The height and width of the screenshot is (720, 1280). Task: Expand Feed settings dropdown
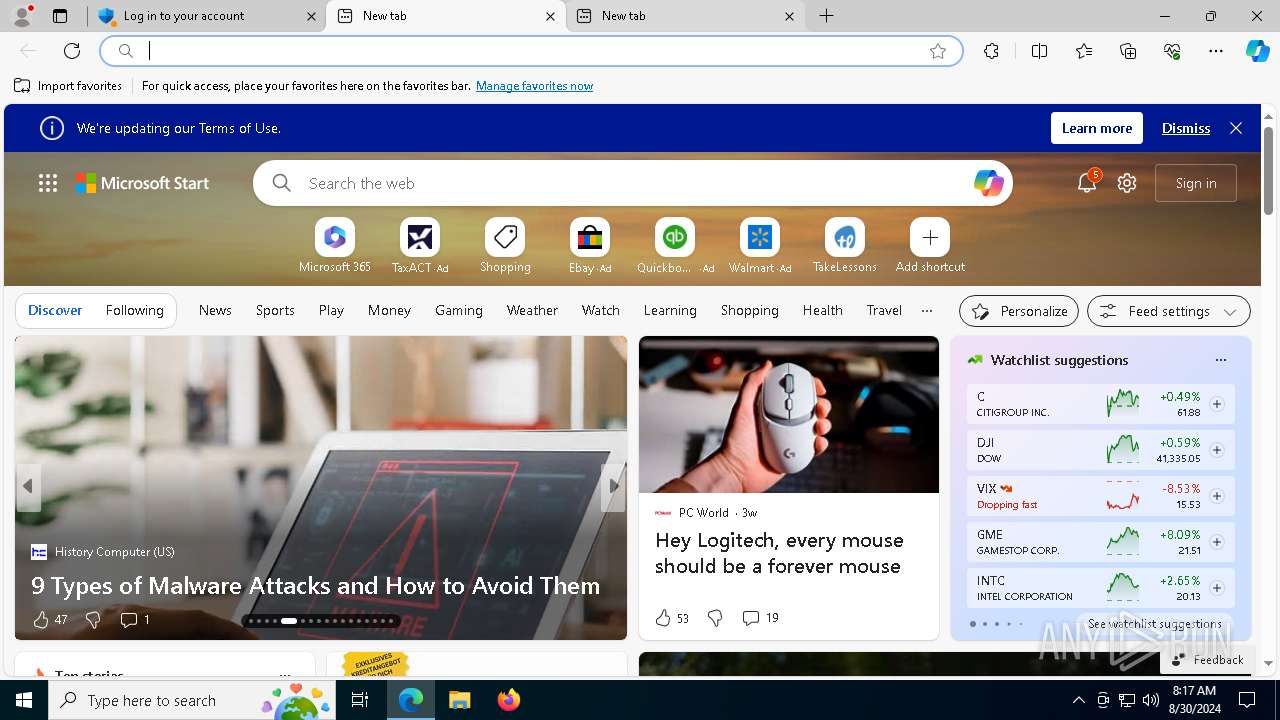pyautogui.click(x=1168, y=311)
